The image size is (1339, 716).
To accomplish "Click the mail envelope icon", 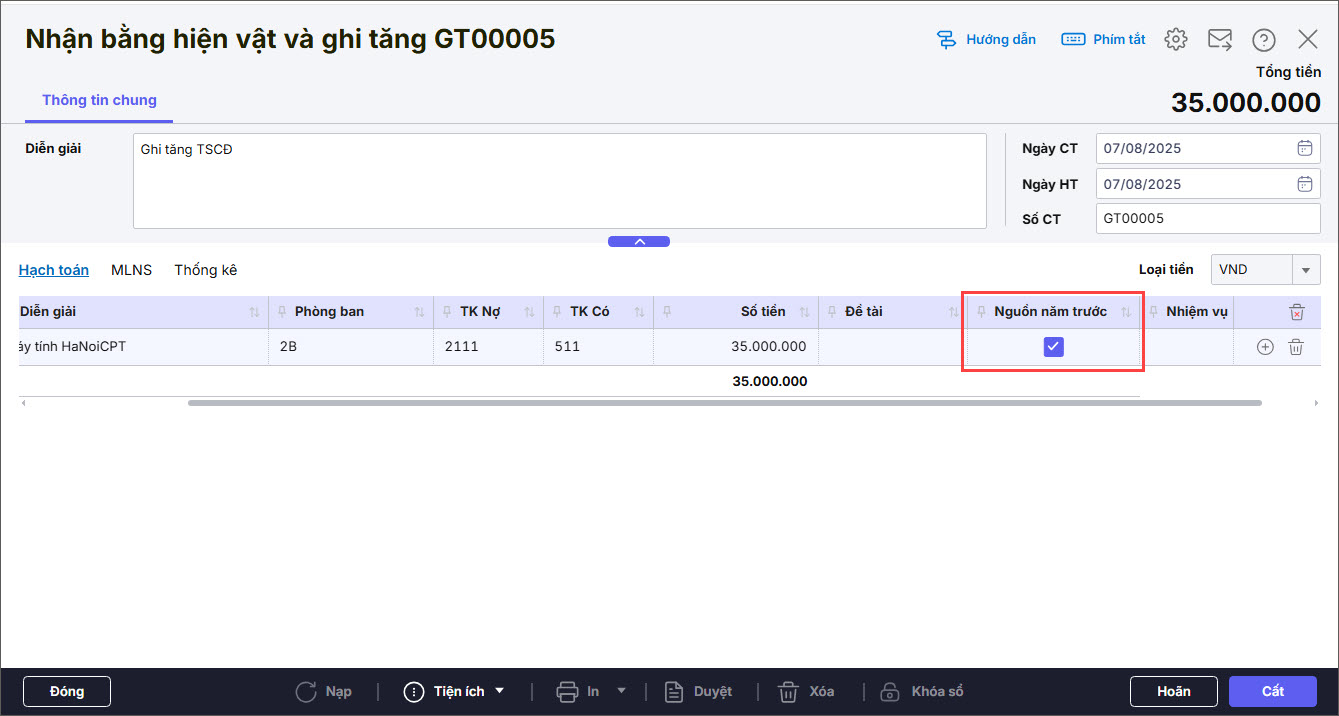I will 1220,40.
